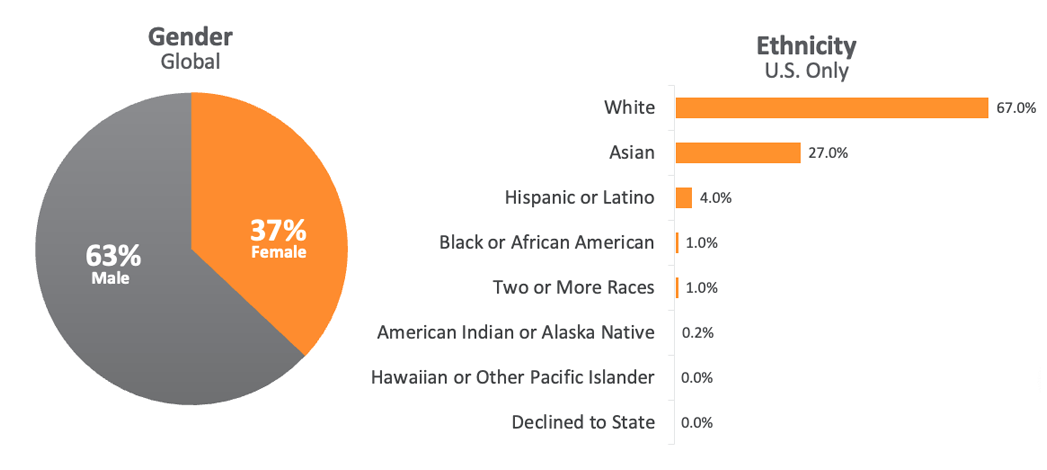1047x470 pixels.
Task: Select the Gender chart title
Action: point(190,37)
